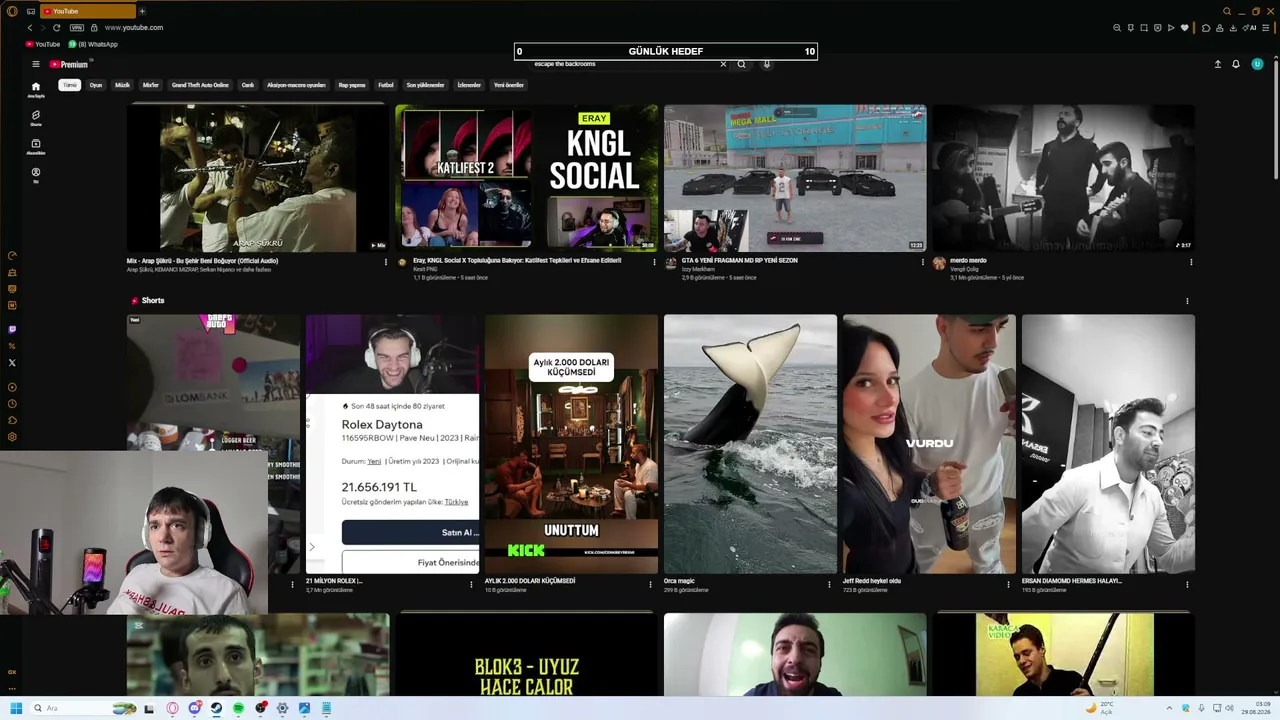Open options for GTA 6 Yeni Fragman video
1280x720 pixels.
tap(923, 262)
